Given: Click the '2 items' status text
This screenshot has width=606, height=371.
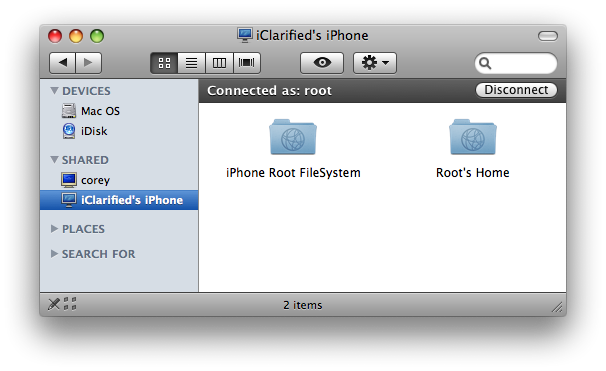Looking at the screenshot, I should click(x=303, y=305).
